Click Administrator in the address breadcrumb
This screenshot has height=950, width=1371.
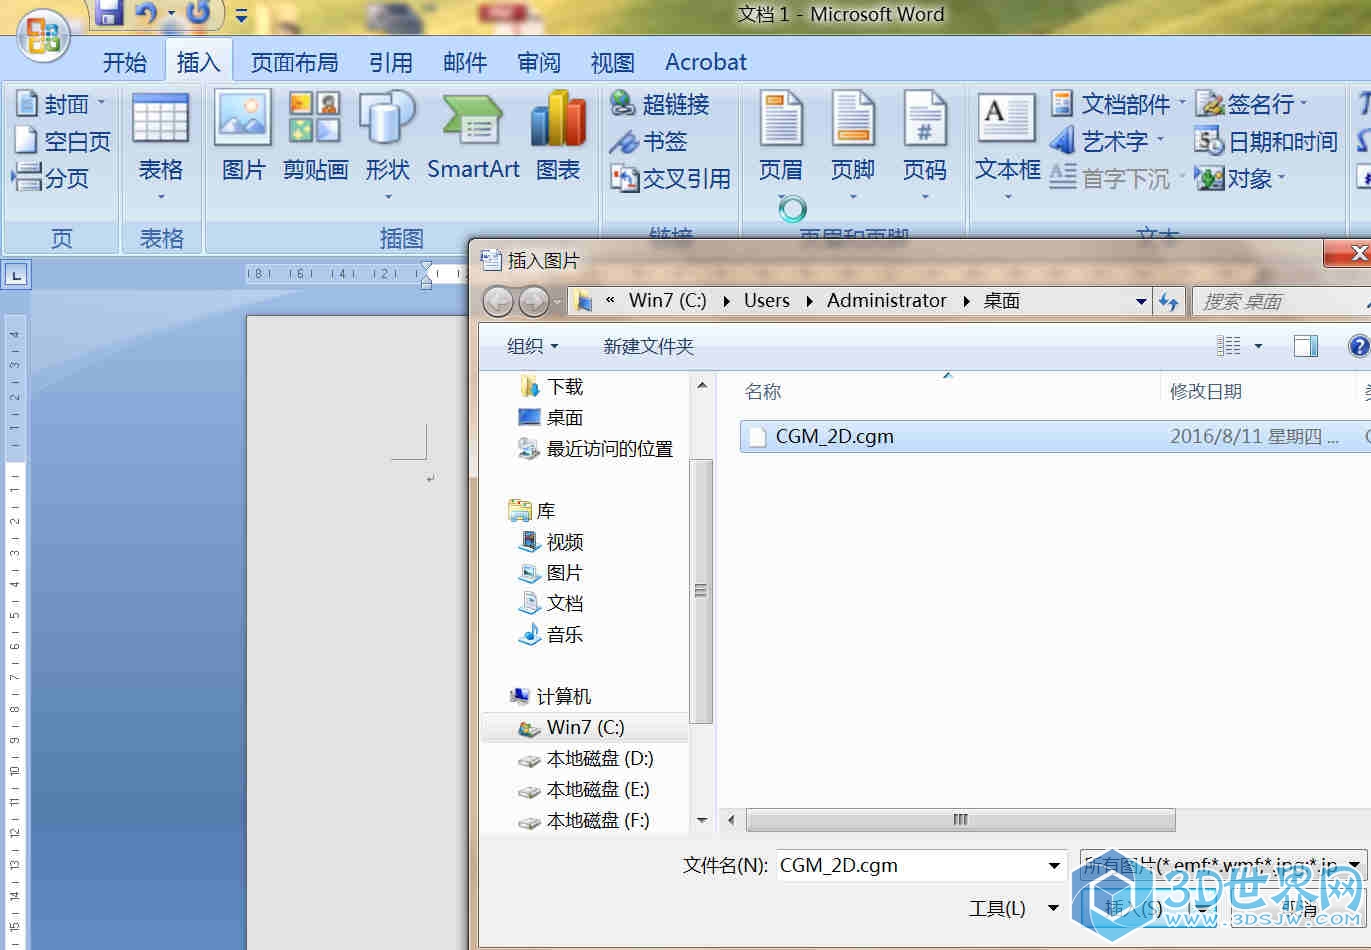[x=887, y=301]
